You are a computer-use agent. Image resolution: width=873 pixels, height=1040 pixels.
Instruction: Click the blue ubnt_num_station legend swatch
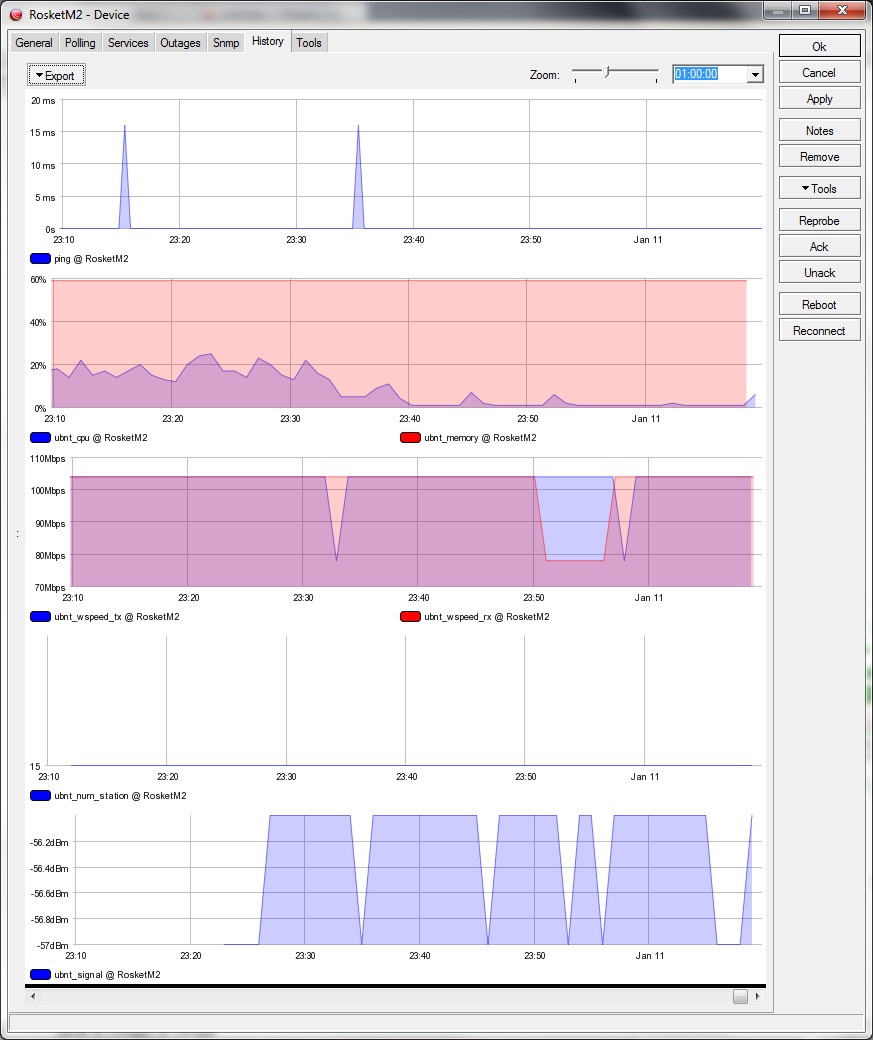40,796
